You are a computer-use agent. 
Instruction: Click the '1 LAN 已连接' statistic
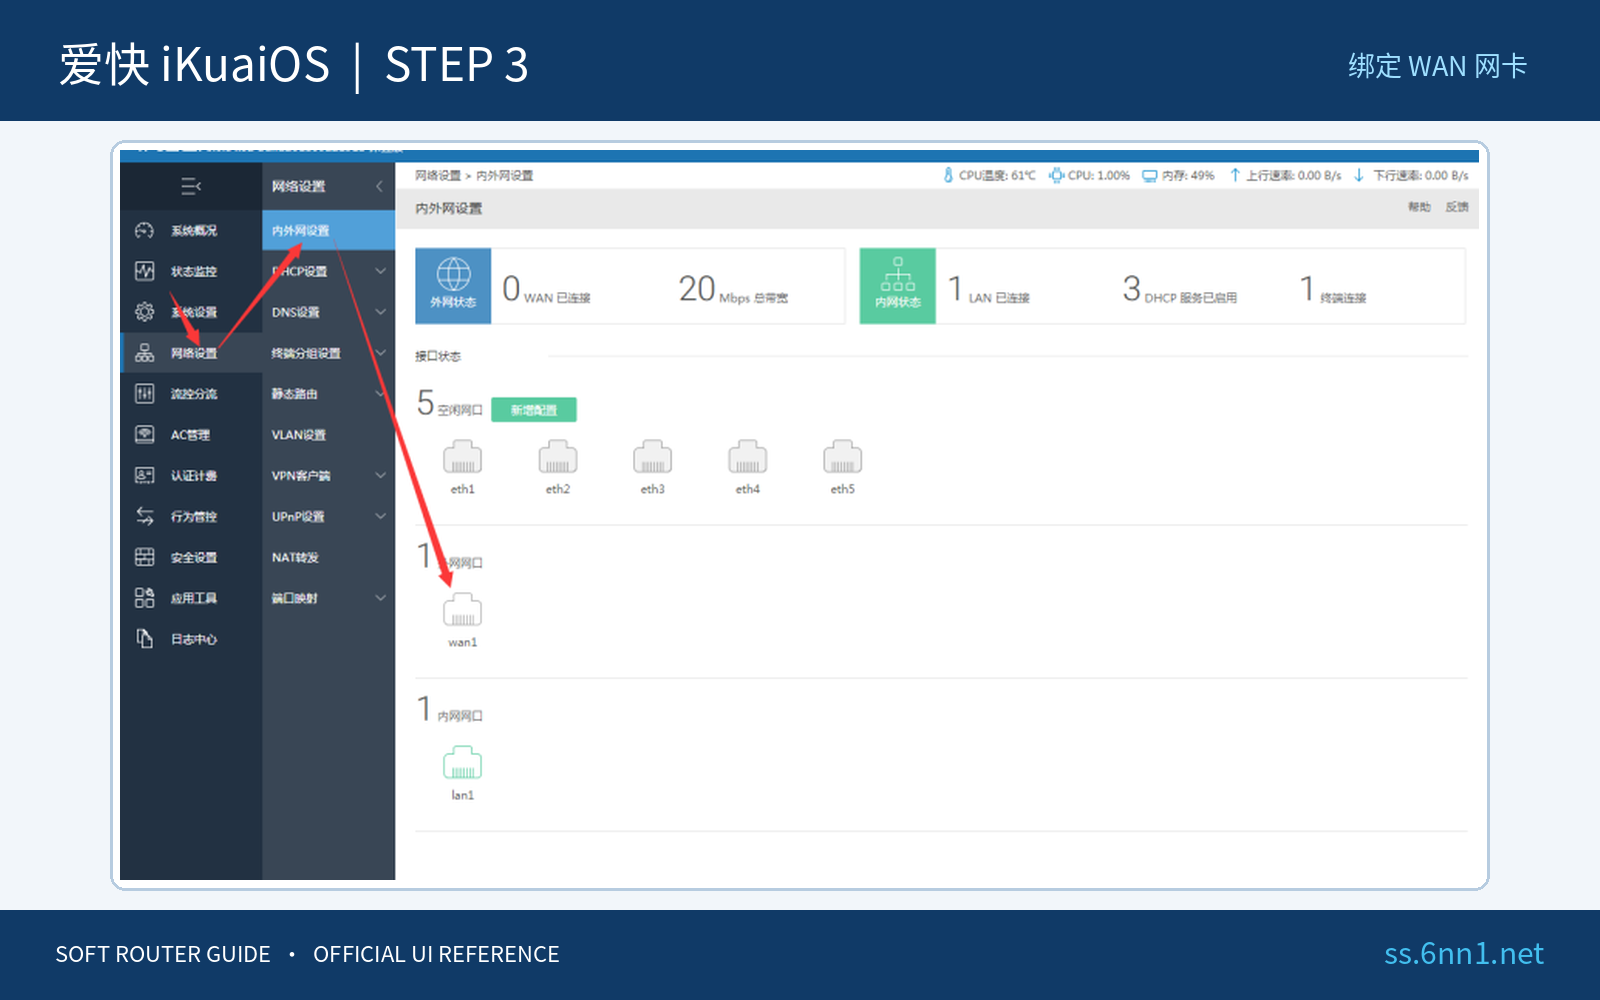(989, 290)
